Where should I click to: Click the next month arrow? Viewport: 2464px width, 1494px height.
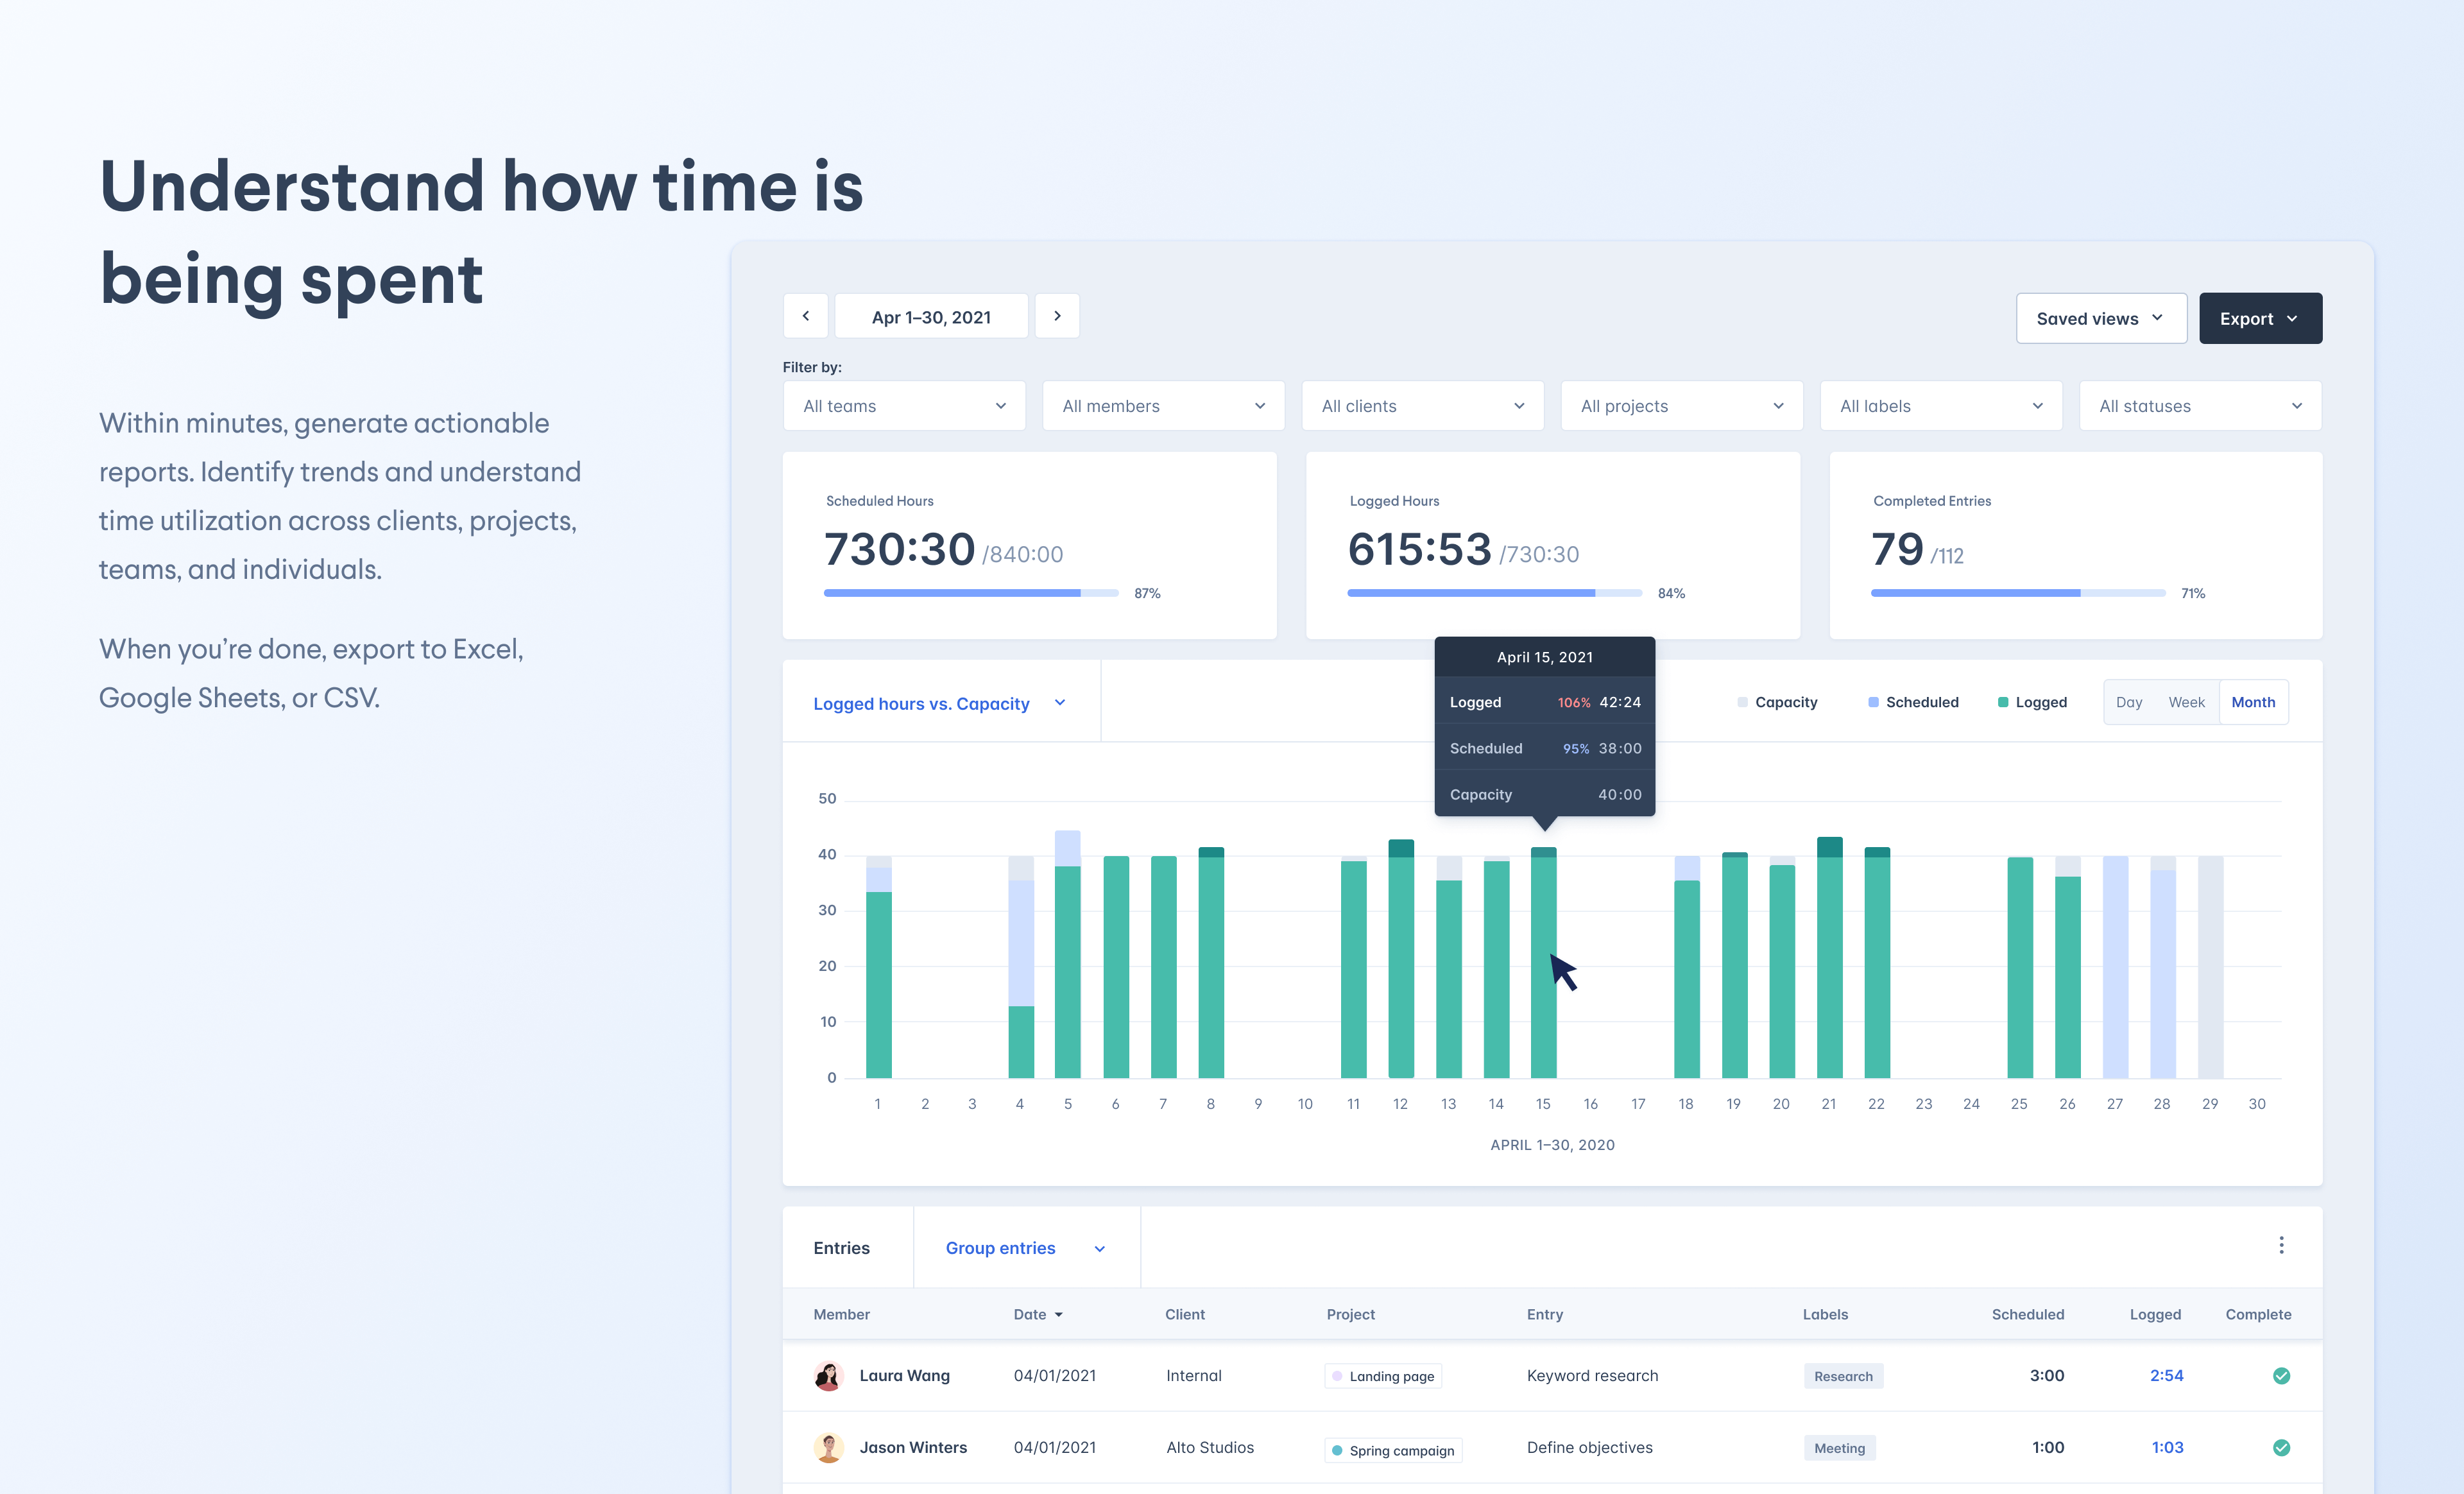pyautogui.click(x=1057, y=315)
